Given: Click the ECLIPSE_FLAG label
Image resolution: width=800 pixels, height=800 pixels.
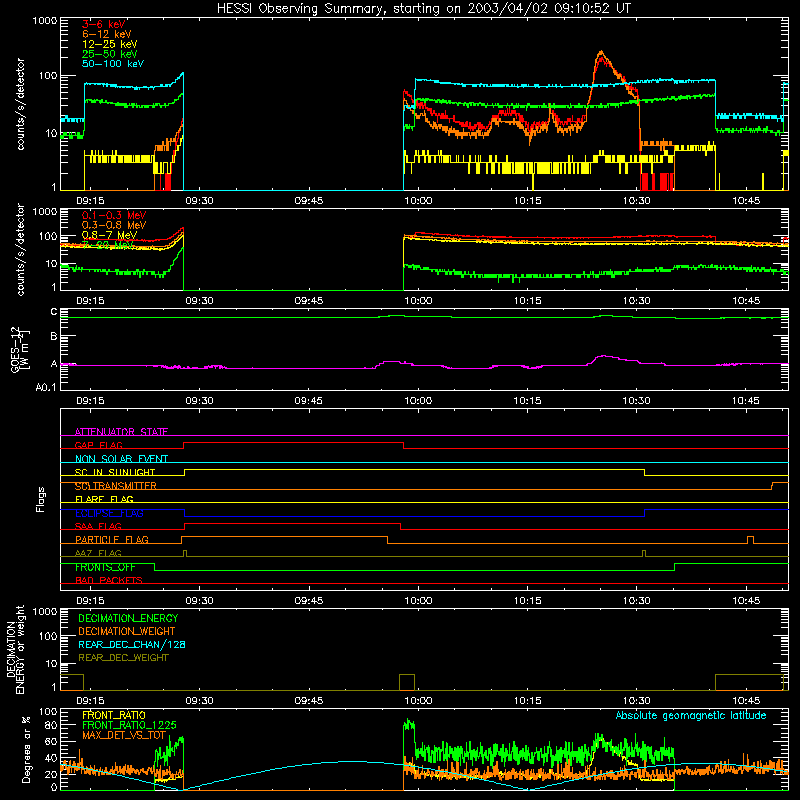Looking at the screenshot, I should [x=109, y=513].
